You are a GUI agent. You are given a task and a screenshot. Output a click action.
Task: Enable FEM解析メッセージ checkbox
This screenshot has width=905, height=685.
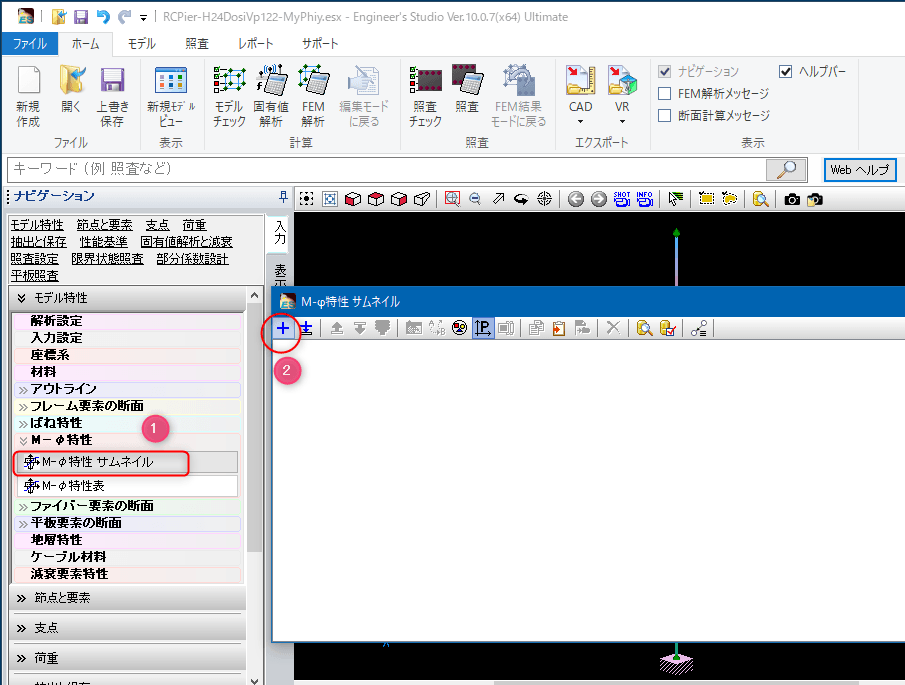[x=665, y=94]
